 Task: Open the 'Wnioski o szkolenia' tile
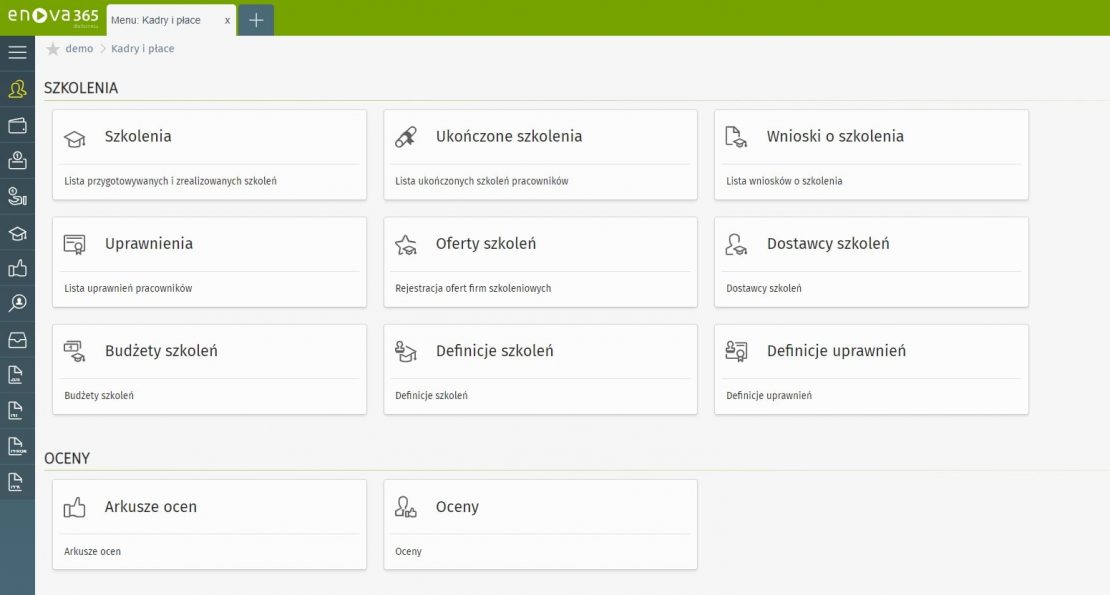coord(870,154)
